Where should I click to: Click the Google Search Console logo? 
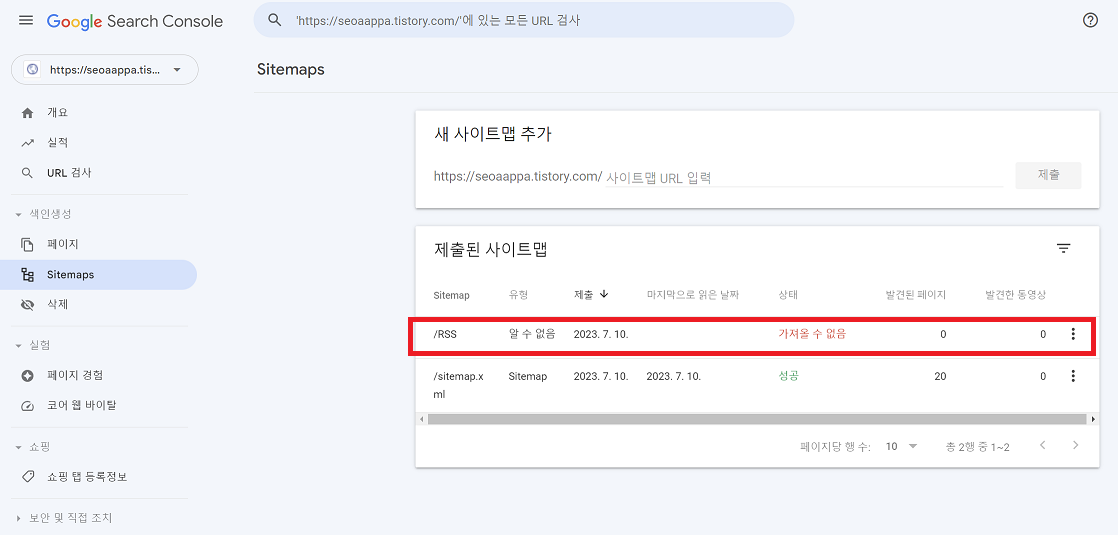click(x=135, y=21)
